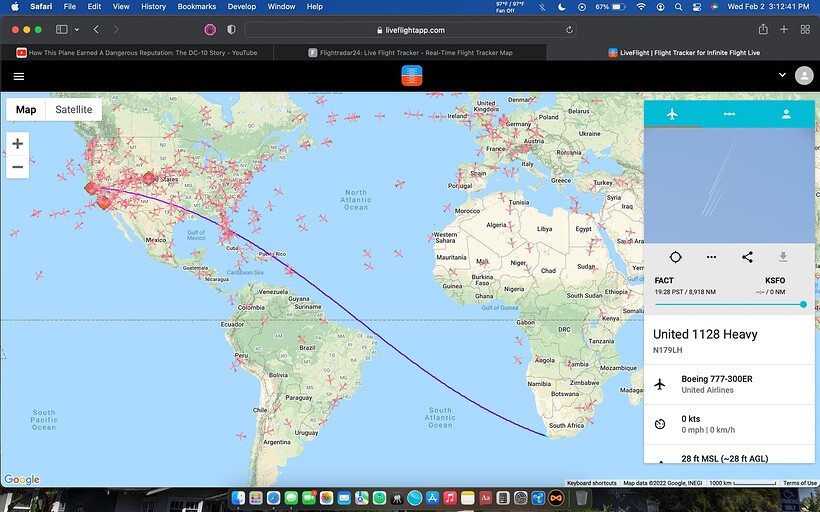Open Music app from the Dock
This screenshot has height=512, width=820.
point(450,498)
